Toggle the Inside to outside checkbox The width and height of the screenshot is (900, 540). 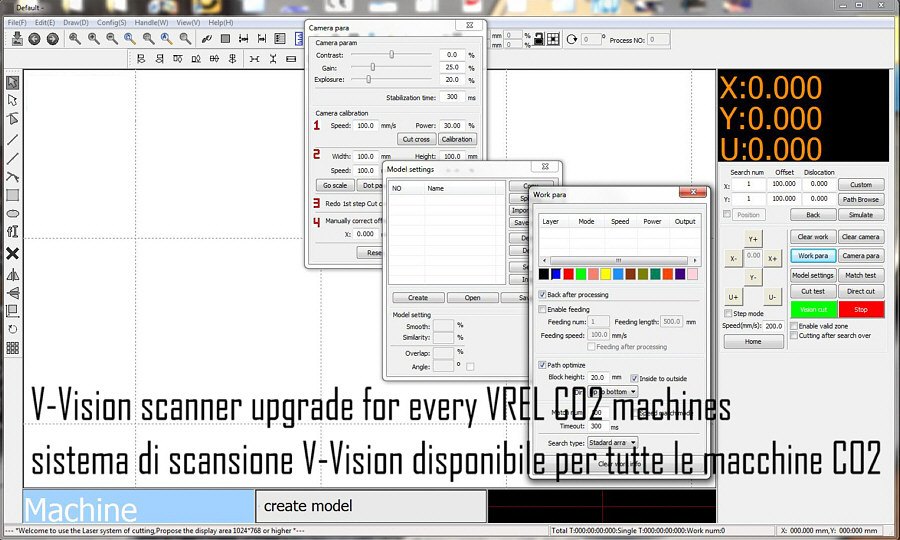[x=634, y=379]
